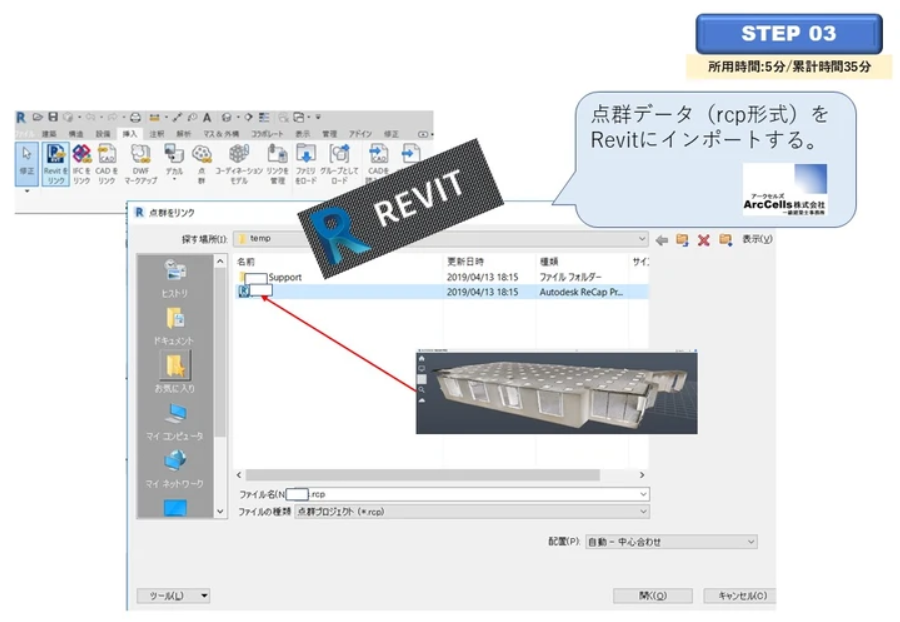Open the DWFマークアップ tool

tap(141, 164)
